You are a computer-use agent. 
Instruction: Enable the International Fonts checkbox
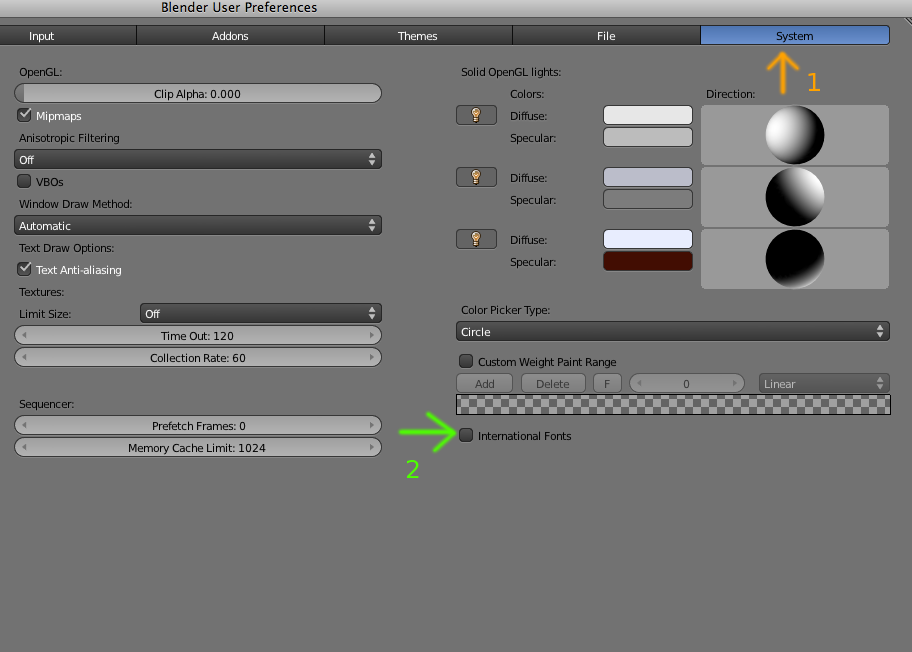(x=466, y=436)
